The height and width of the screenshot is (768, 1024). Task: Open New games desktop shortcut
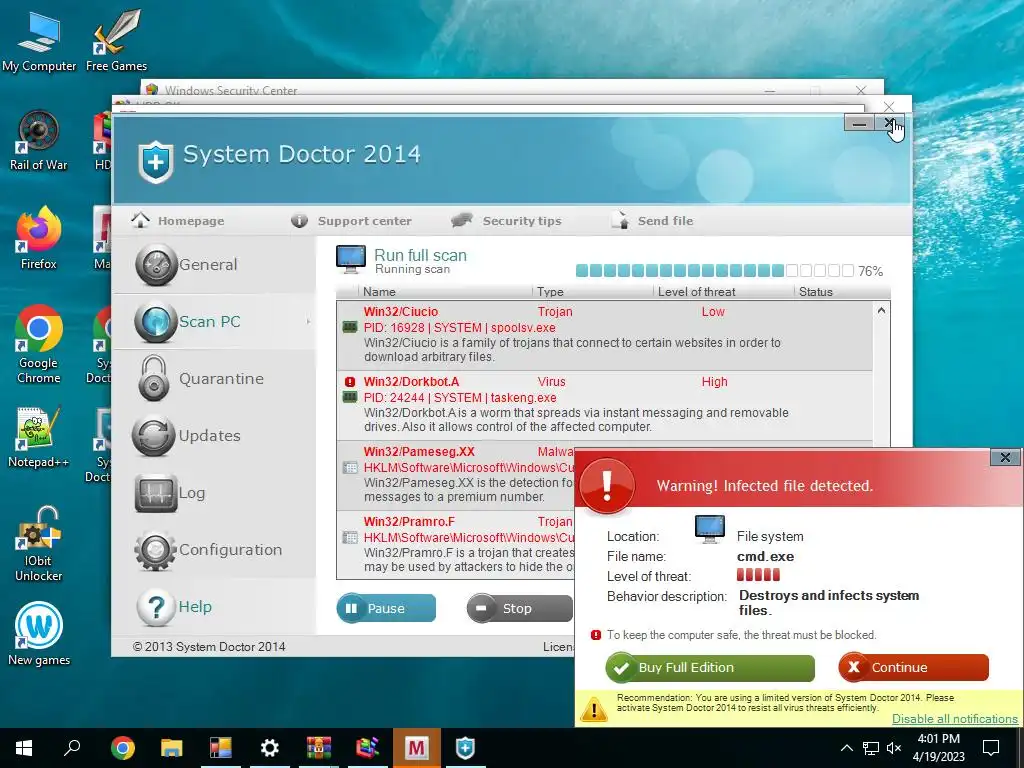[x=39, y=633]
